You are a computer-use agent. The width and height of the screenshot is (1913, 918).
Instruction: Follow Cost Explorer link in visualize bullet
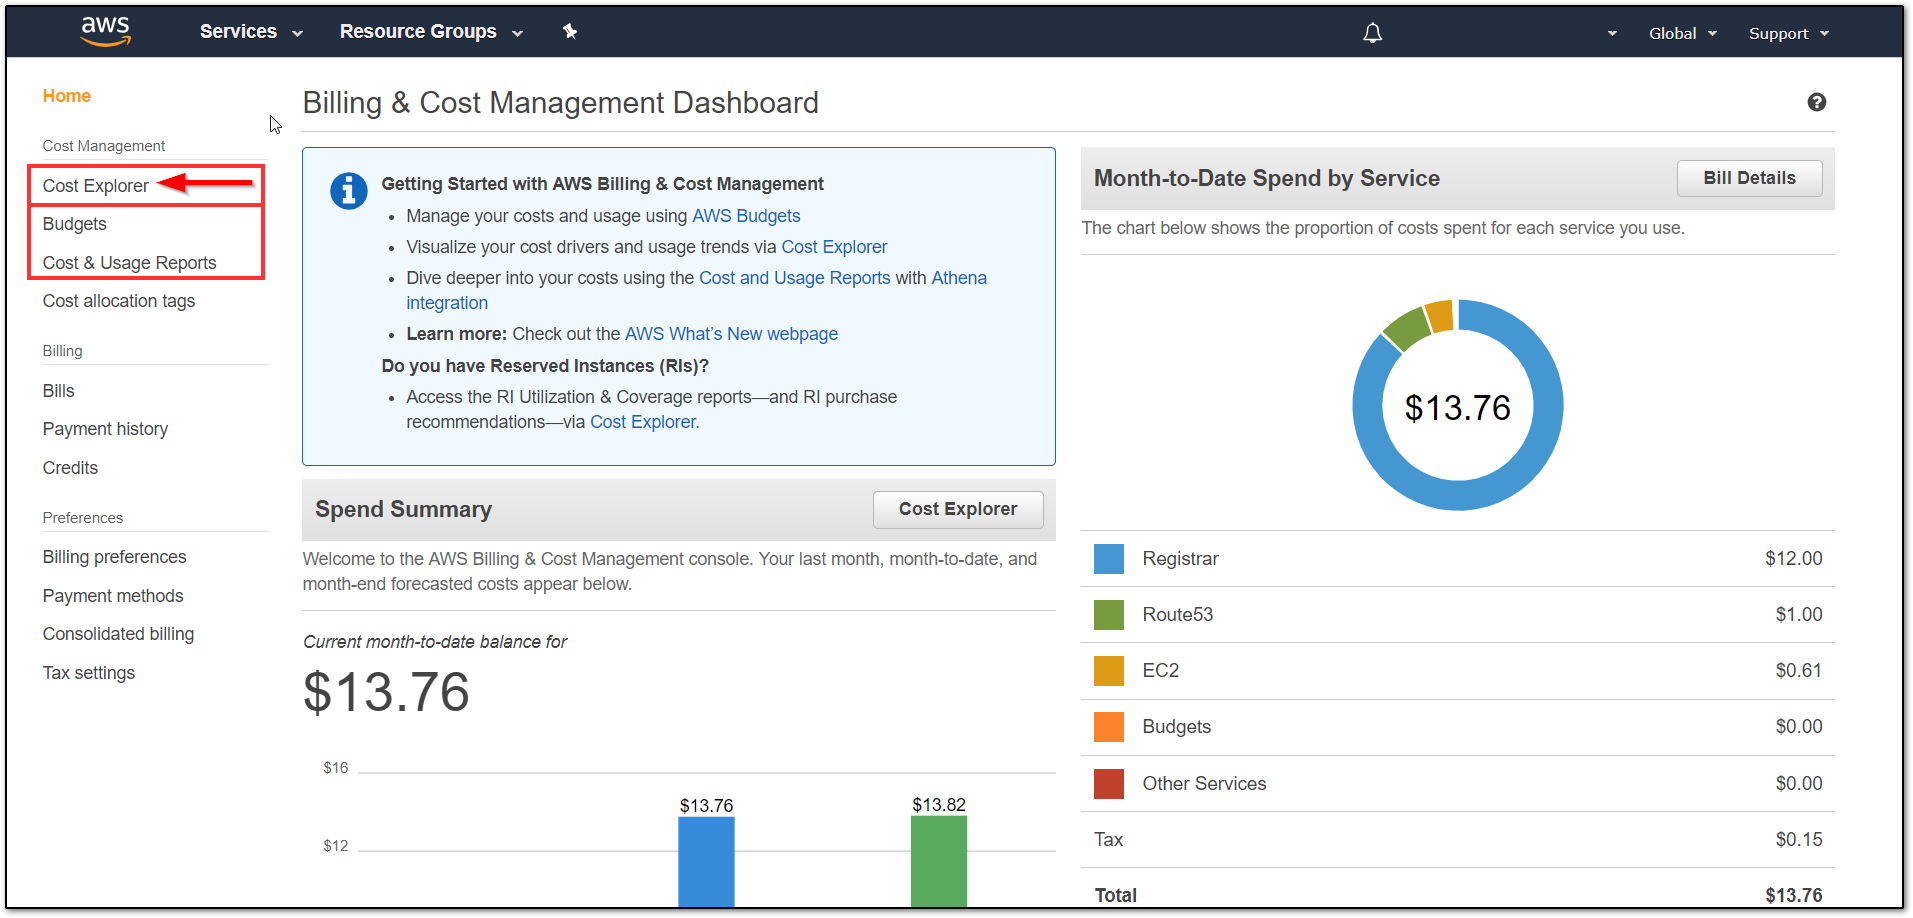(x=834, y=247)
